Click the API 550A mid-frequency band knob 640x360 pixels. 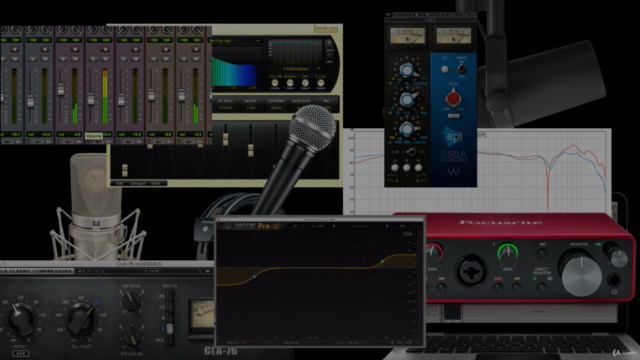coord(407,99)
